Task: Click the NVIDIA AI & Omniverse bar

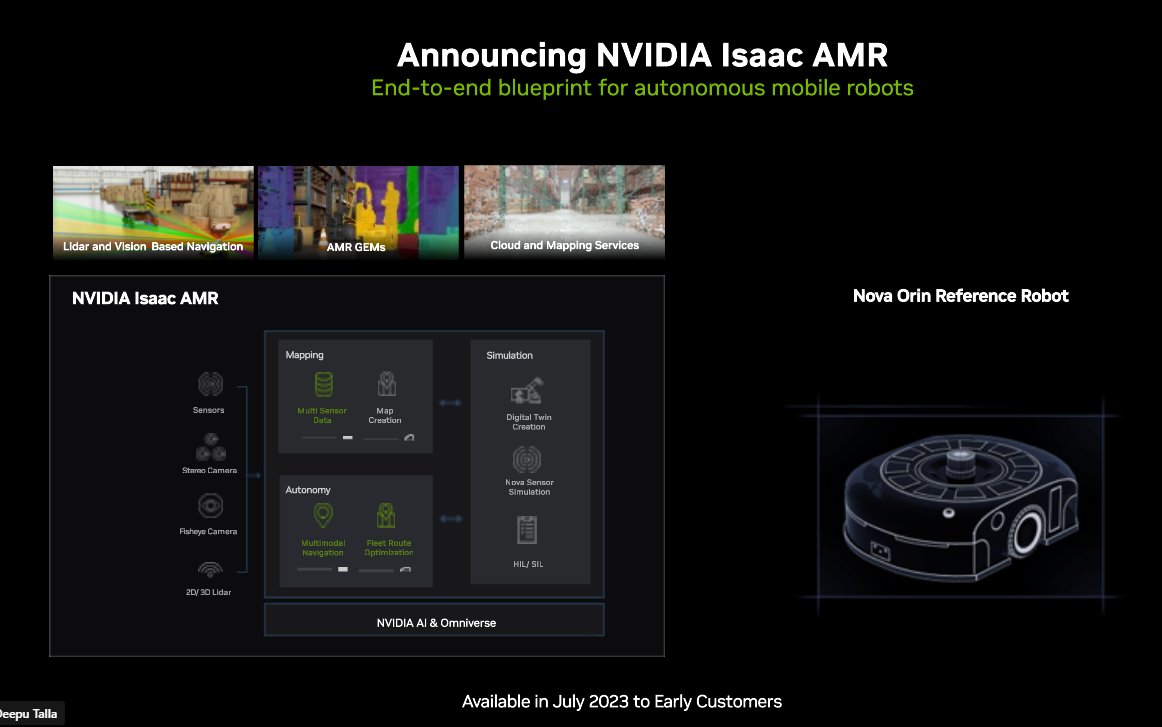Action: 434,620
